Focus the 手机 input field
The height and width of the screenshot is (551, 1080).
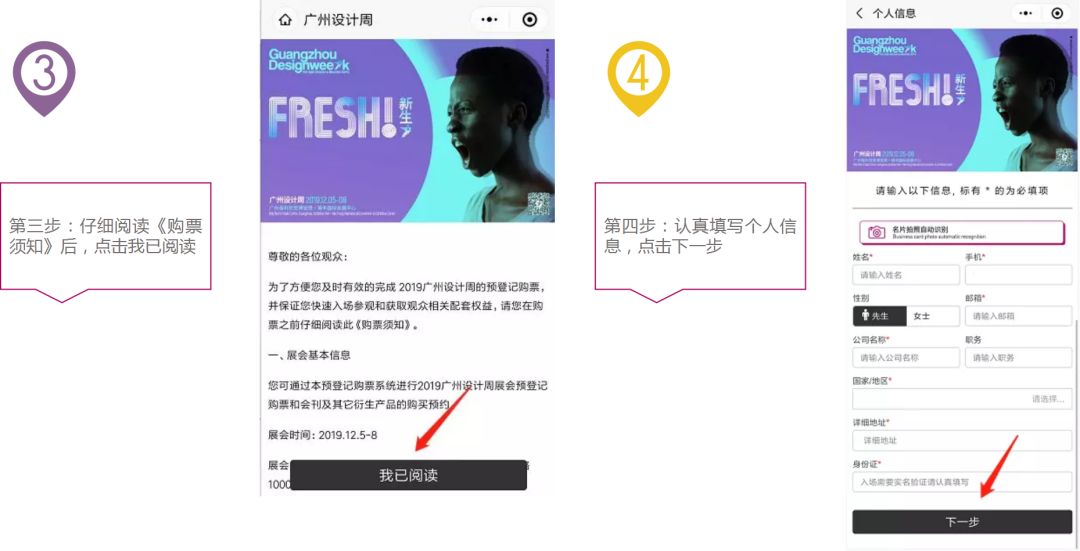pos(1018,275)
